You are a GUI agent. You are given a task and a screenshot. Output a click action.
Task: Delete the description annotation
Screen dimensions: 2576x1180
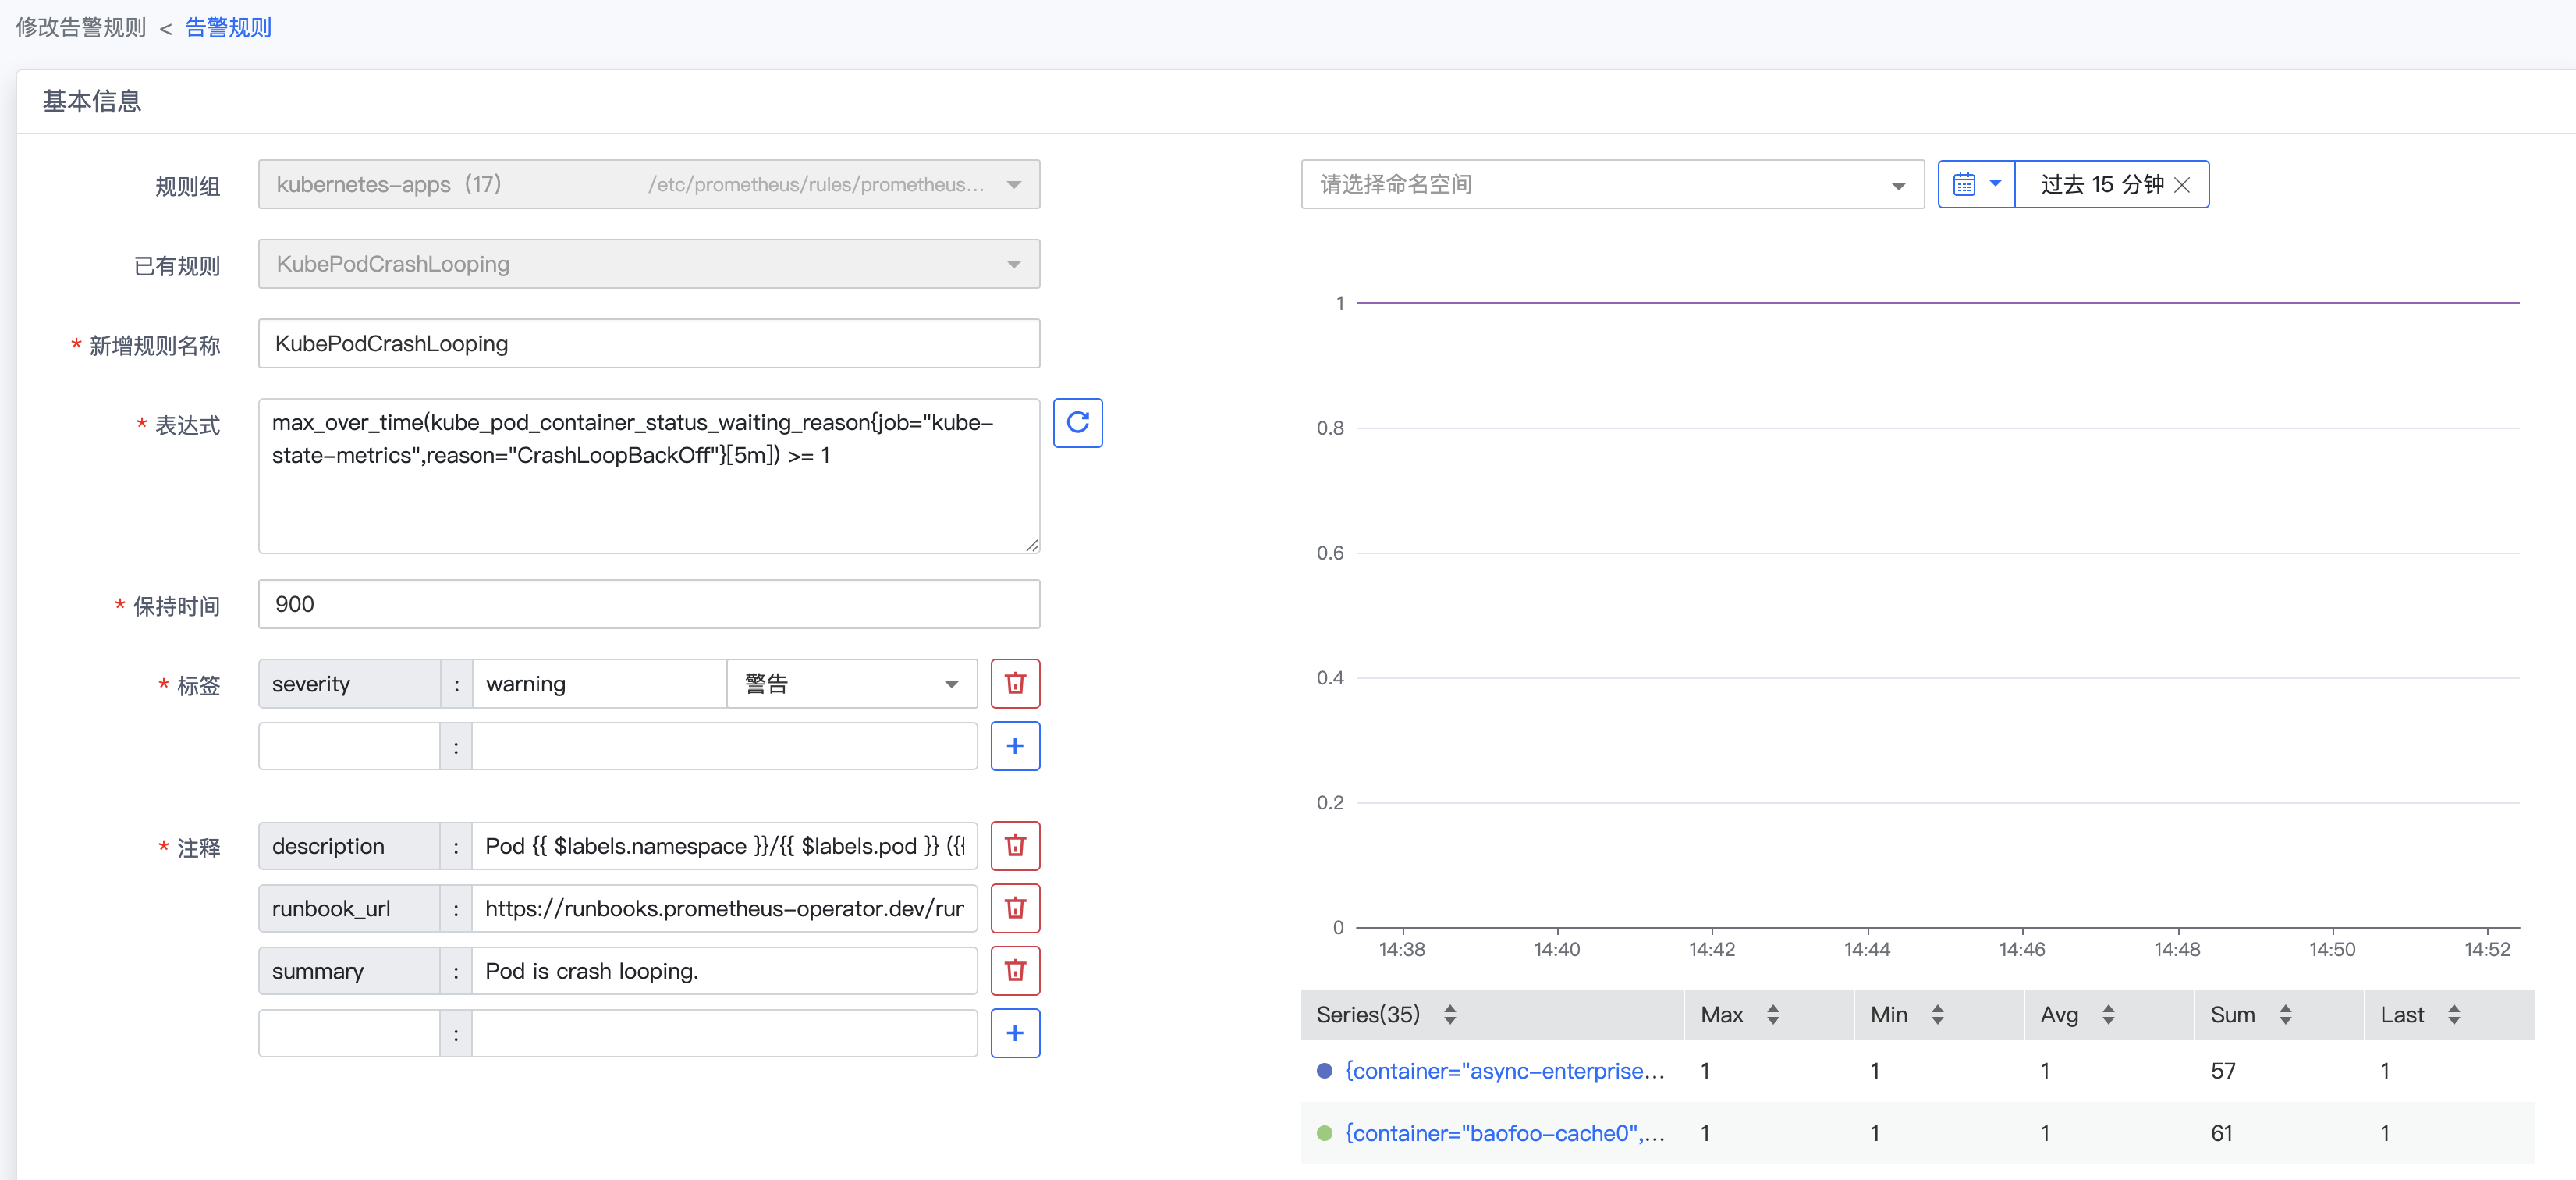point(1015,846)
